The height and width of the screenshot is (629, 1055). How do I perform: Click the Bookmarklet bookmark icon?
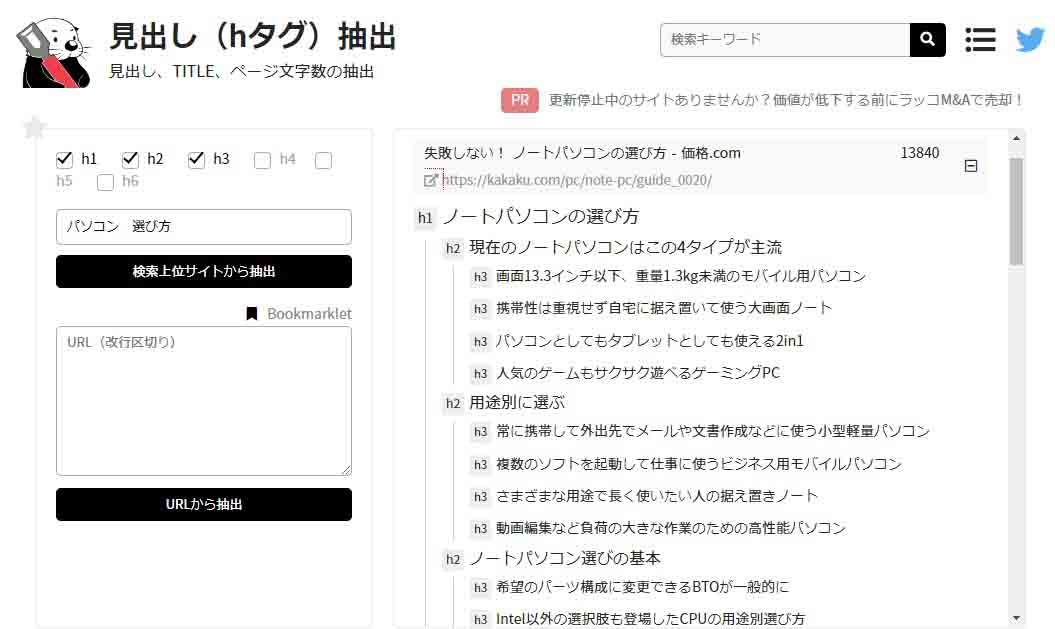click(252, 313)
